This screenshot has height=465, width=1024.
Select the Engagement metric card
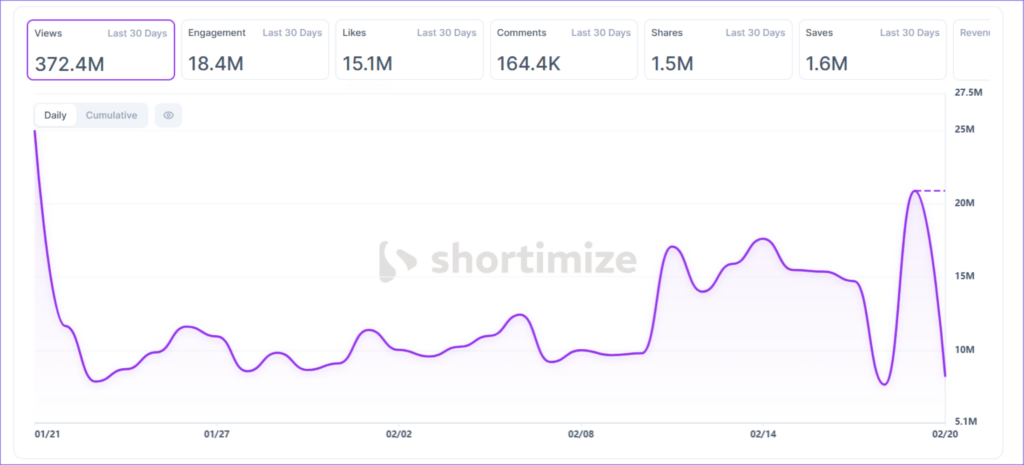click(255, 50)
